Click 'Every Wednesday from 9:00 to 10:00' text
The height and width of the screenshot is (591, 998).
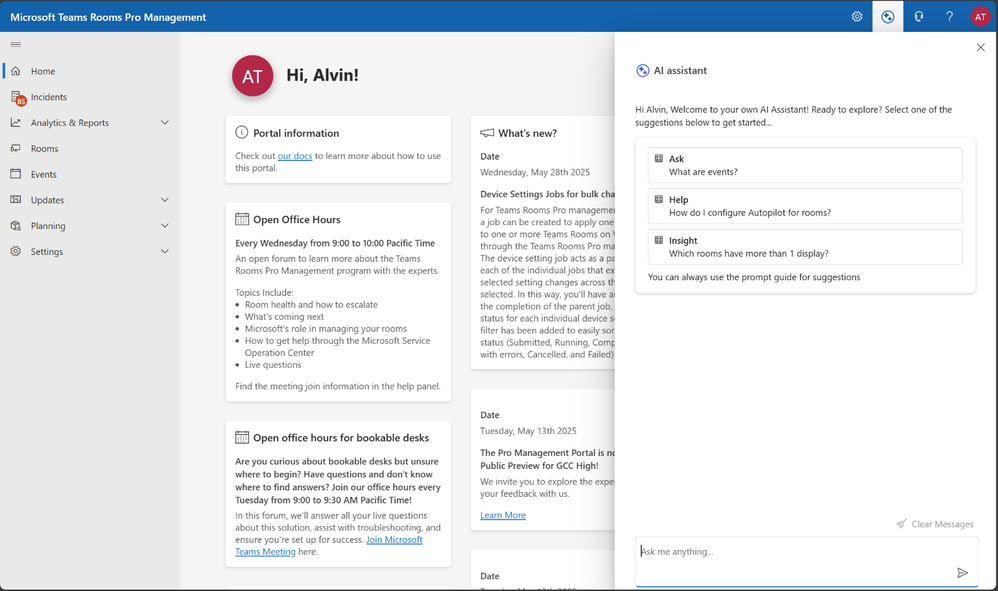pos(335,243)
